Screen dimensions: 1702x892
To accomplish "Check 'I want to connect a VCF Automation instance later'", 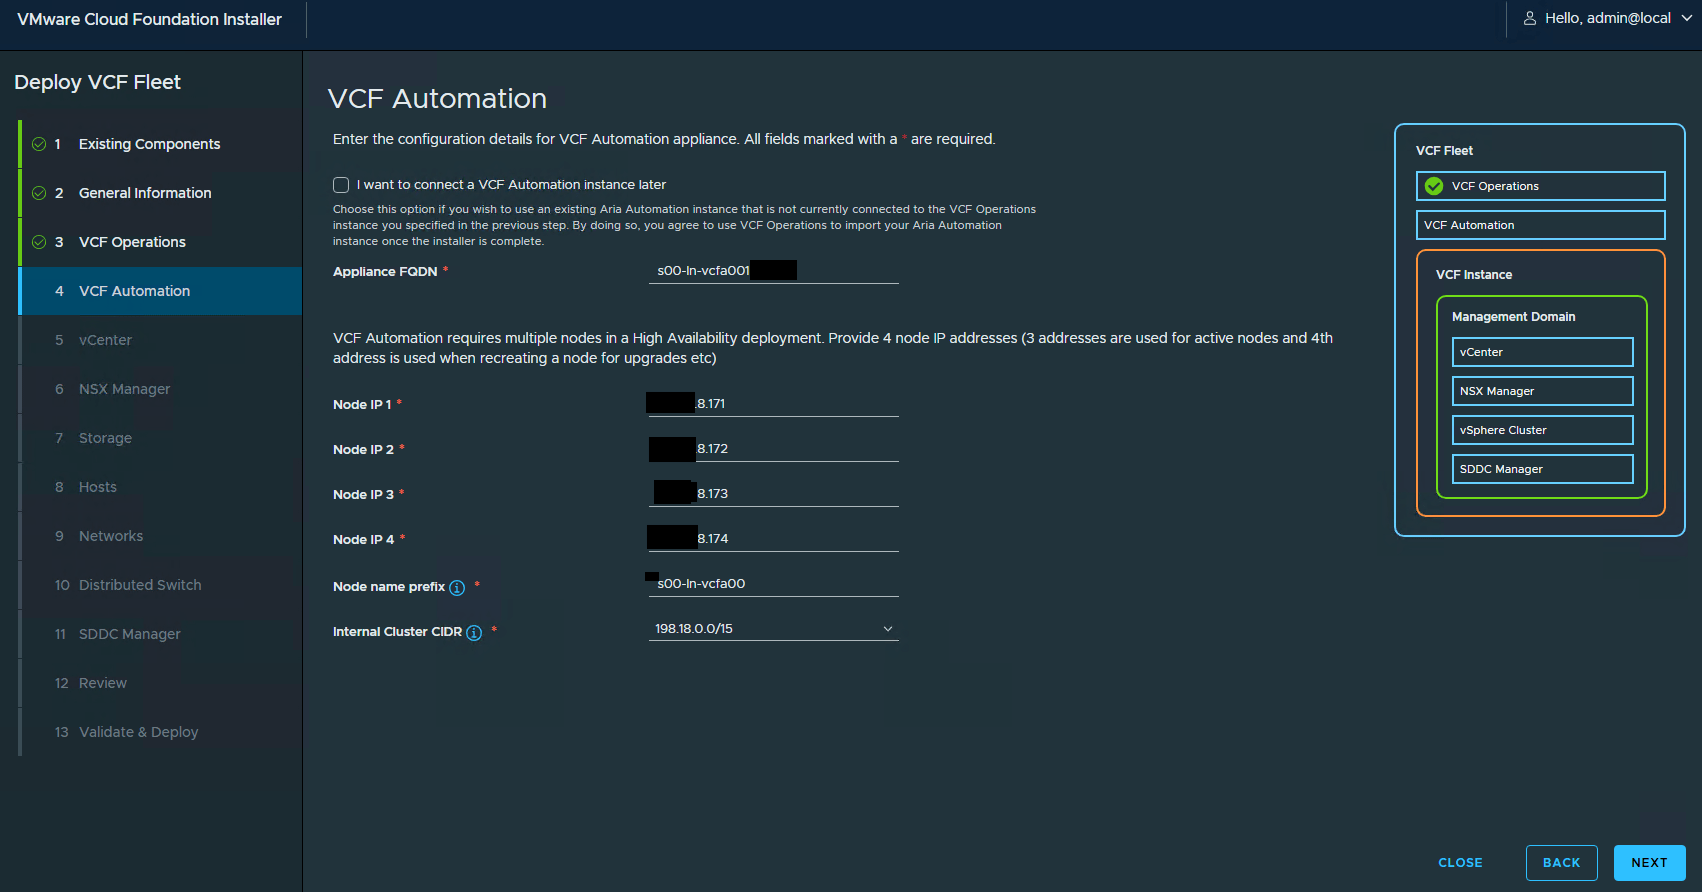I will (341, 185).
